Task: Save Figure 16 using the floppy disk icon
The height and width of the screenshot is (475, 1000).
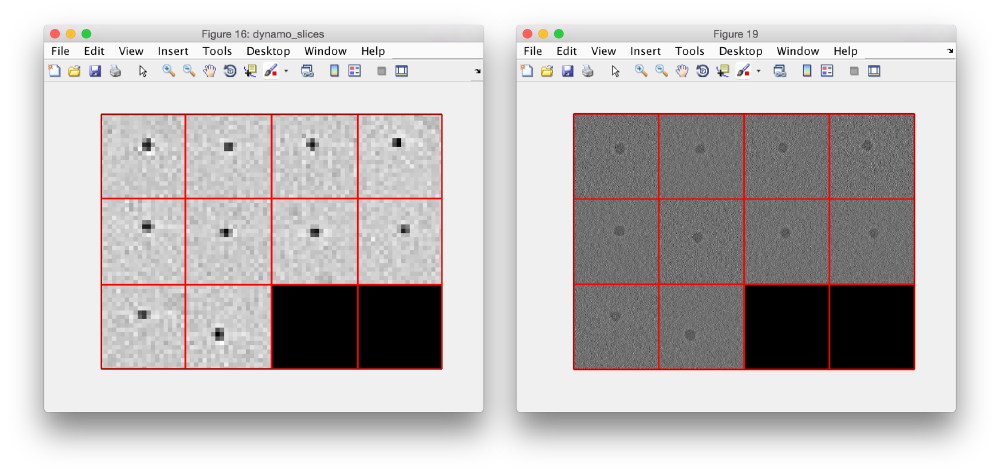Action: tap(95, 71)
